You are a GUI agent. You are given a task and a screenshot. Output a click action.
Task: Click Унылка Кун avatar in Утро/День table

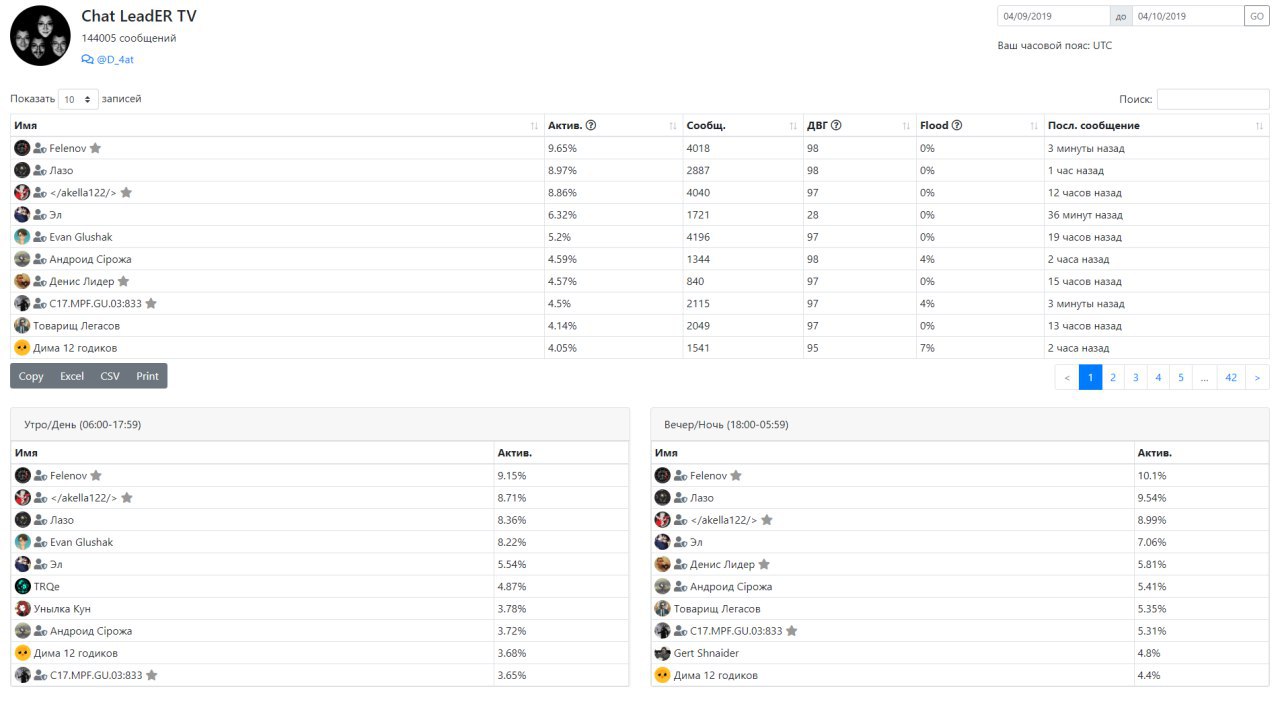[x=22, y=608]
